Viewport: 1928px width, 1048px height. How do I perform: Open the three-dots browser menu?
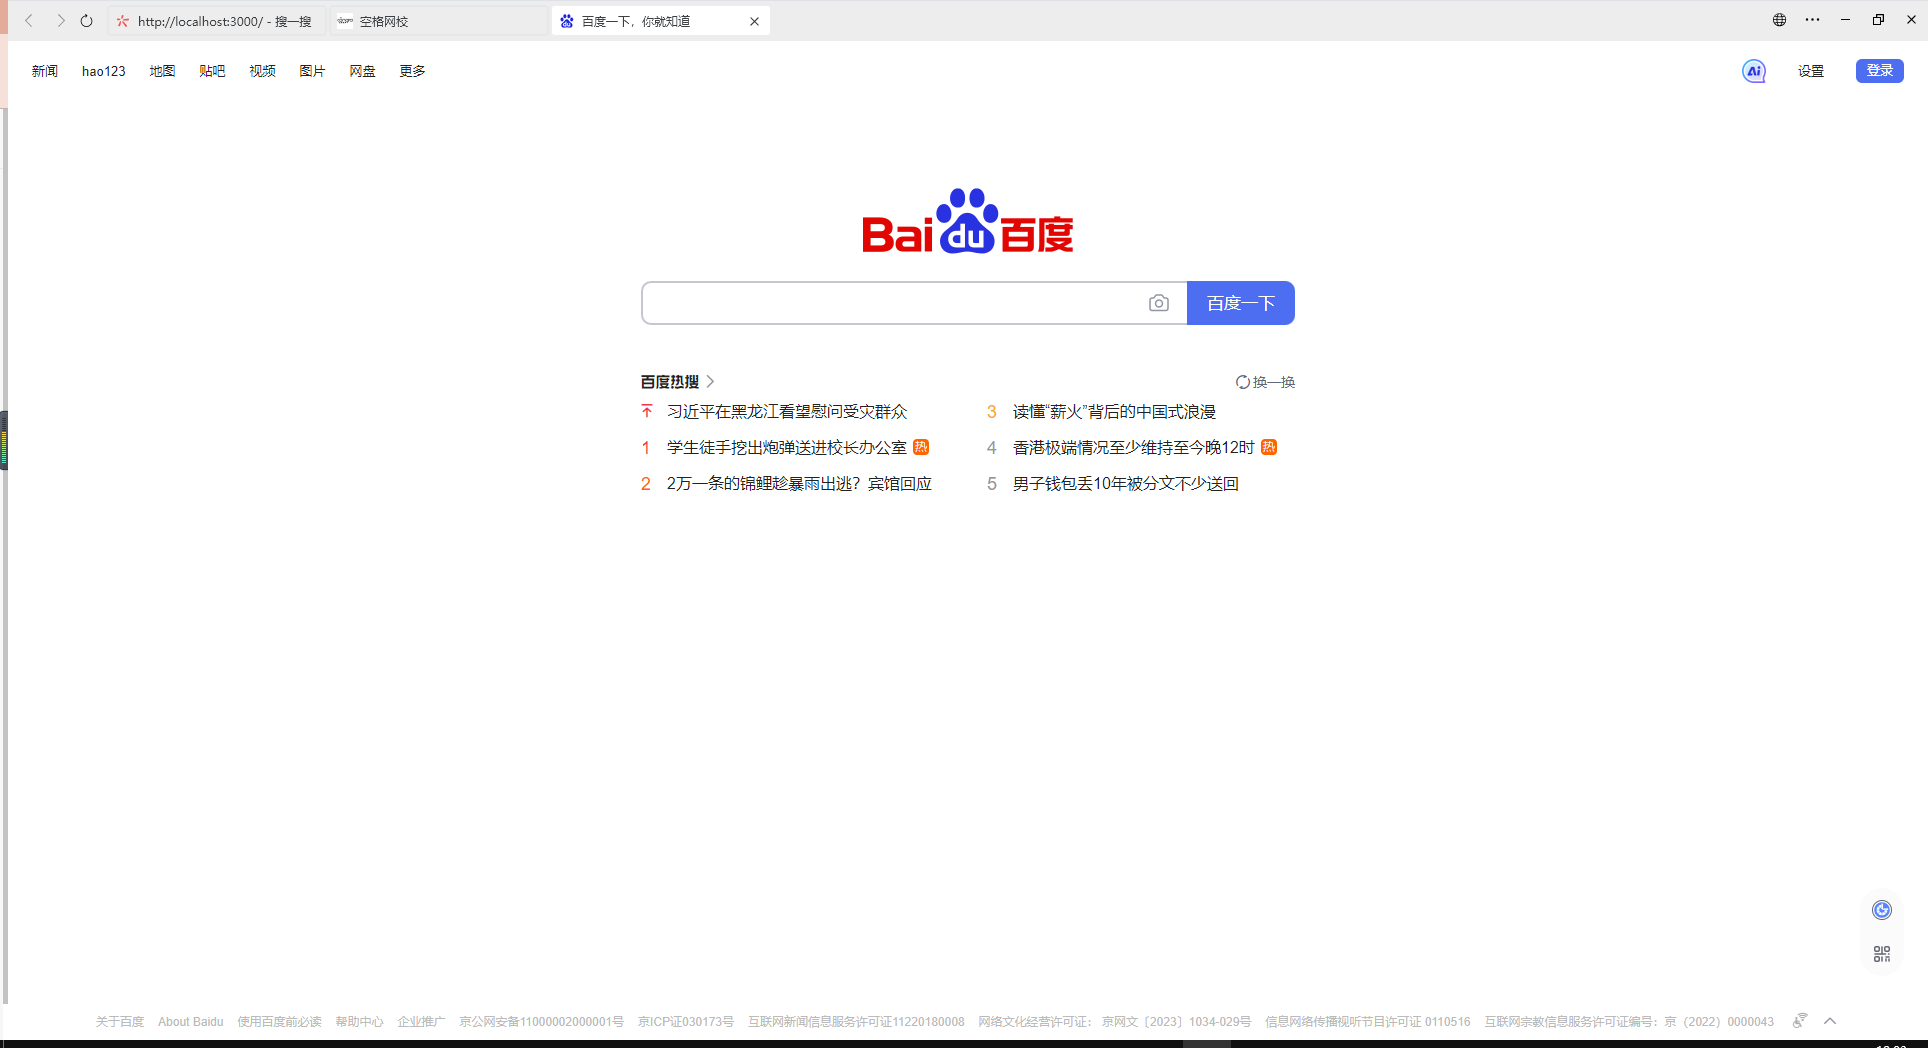(1812, 20)
